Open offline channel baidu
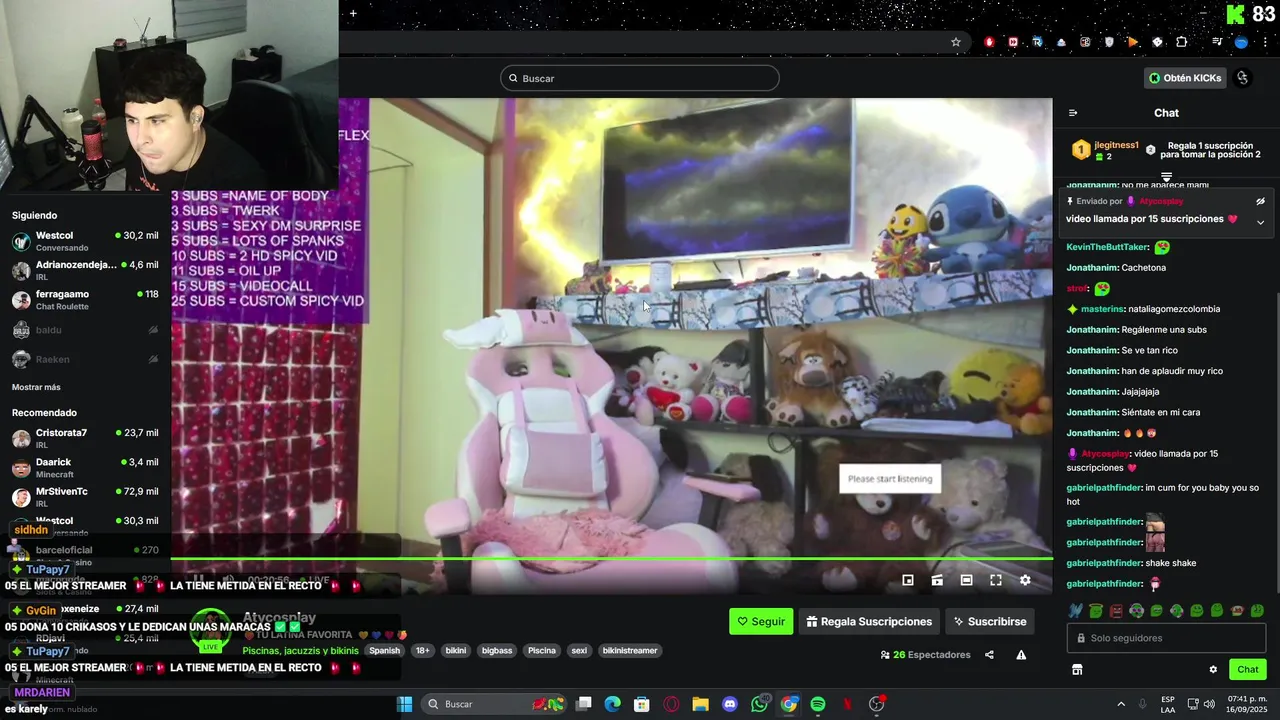 [x=85, y=330]
